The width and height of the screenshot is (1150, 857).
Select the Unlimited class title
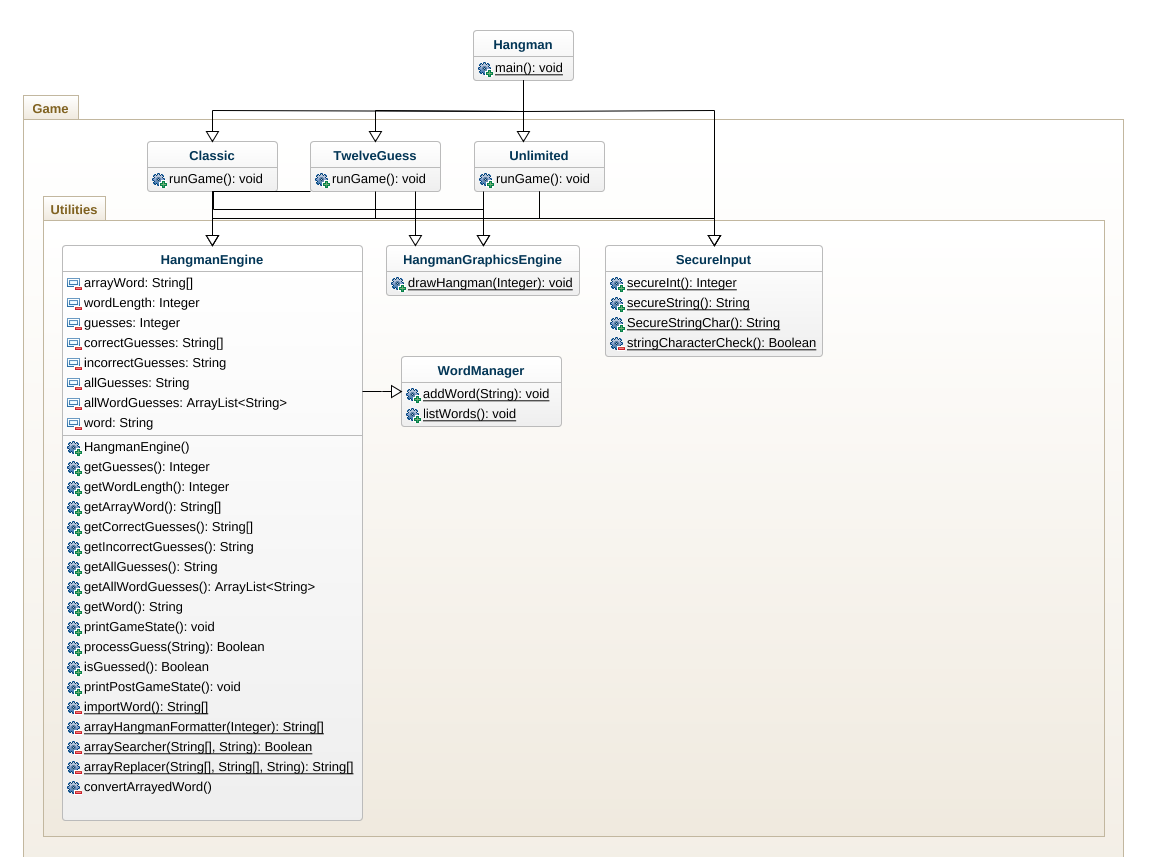coord(539,155)
